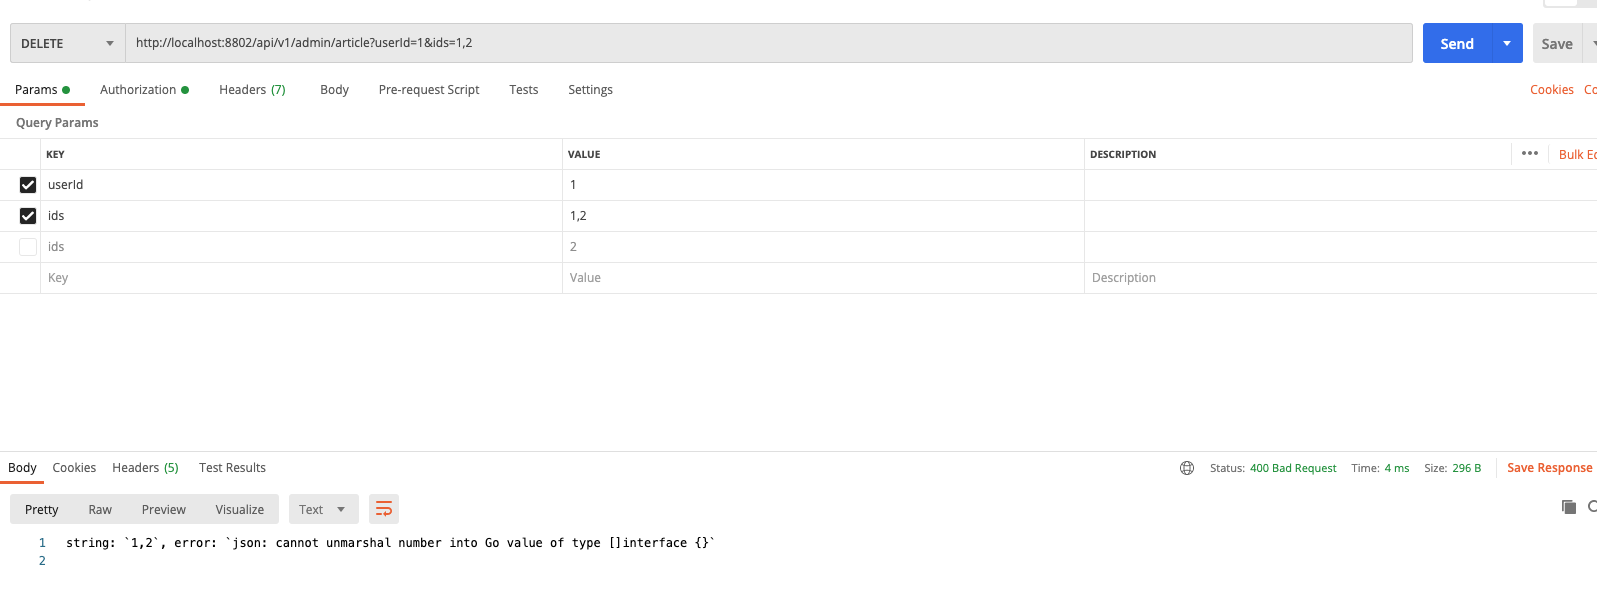Open the request Headers (7) tab
Viewport: 1597px width, 610px height.
point(252,89)
